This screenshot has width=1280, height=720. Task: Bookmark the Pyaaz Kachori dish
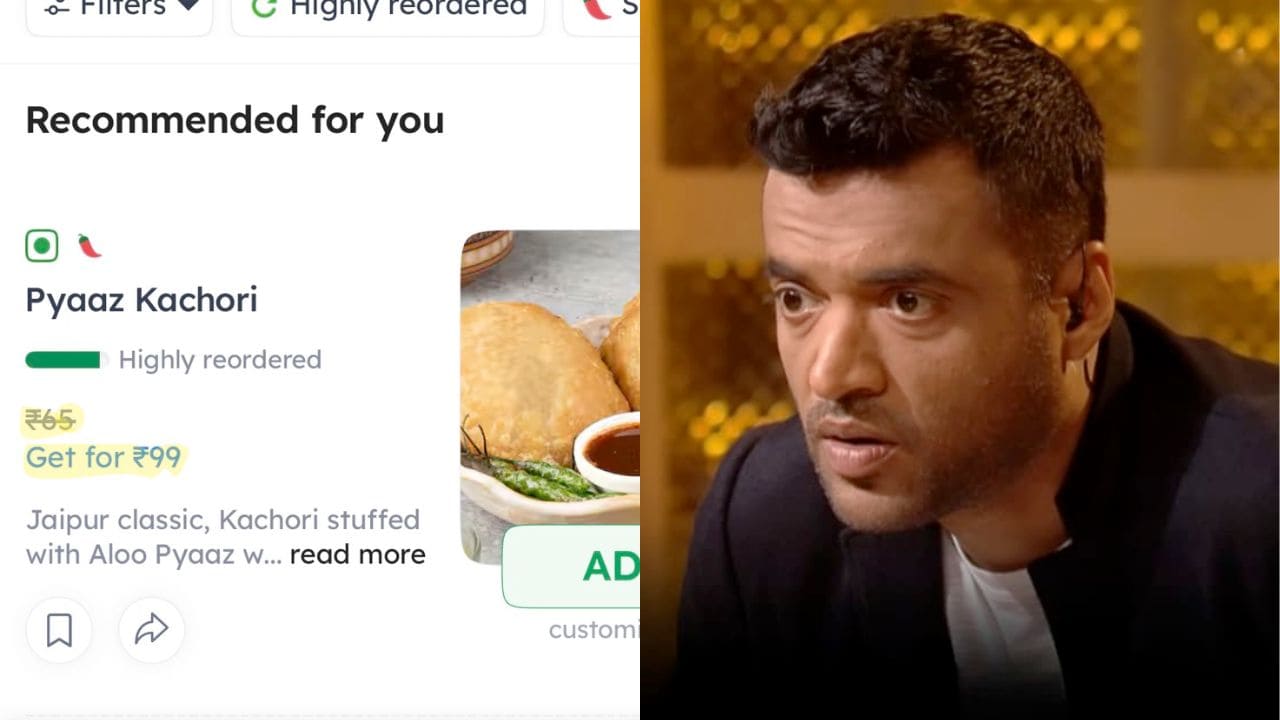click(59, 630)
